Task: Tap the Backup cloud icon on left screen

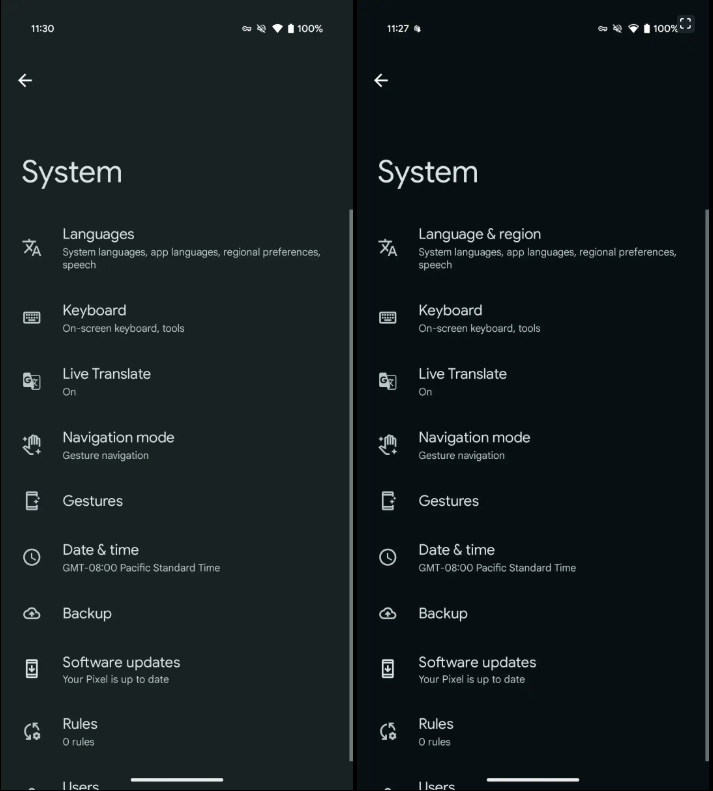Action: (x=32, y=613)
